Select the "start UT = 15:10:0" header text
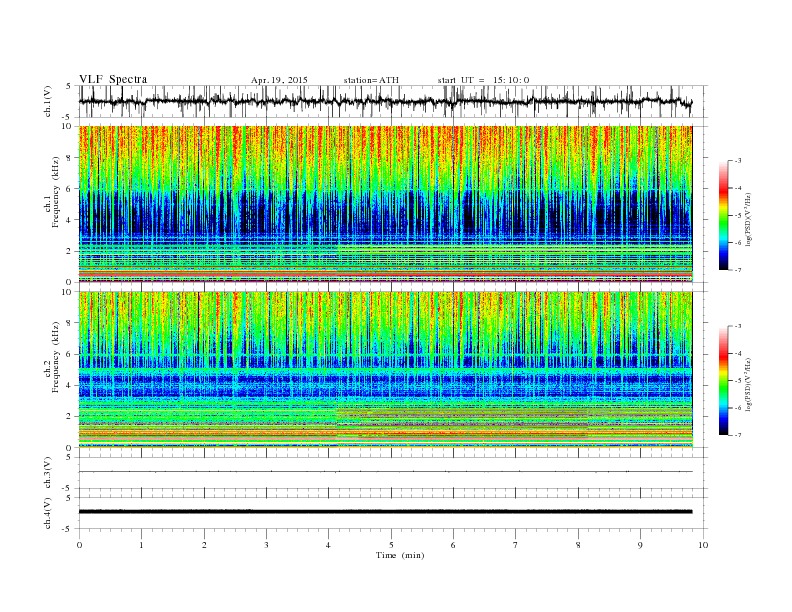The height and width of the screenshot is (612, 792). coord(483,80)
